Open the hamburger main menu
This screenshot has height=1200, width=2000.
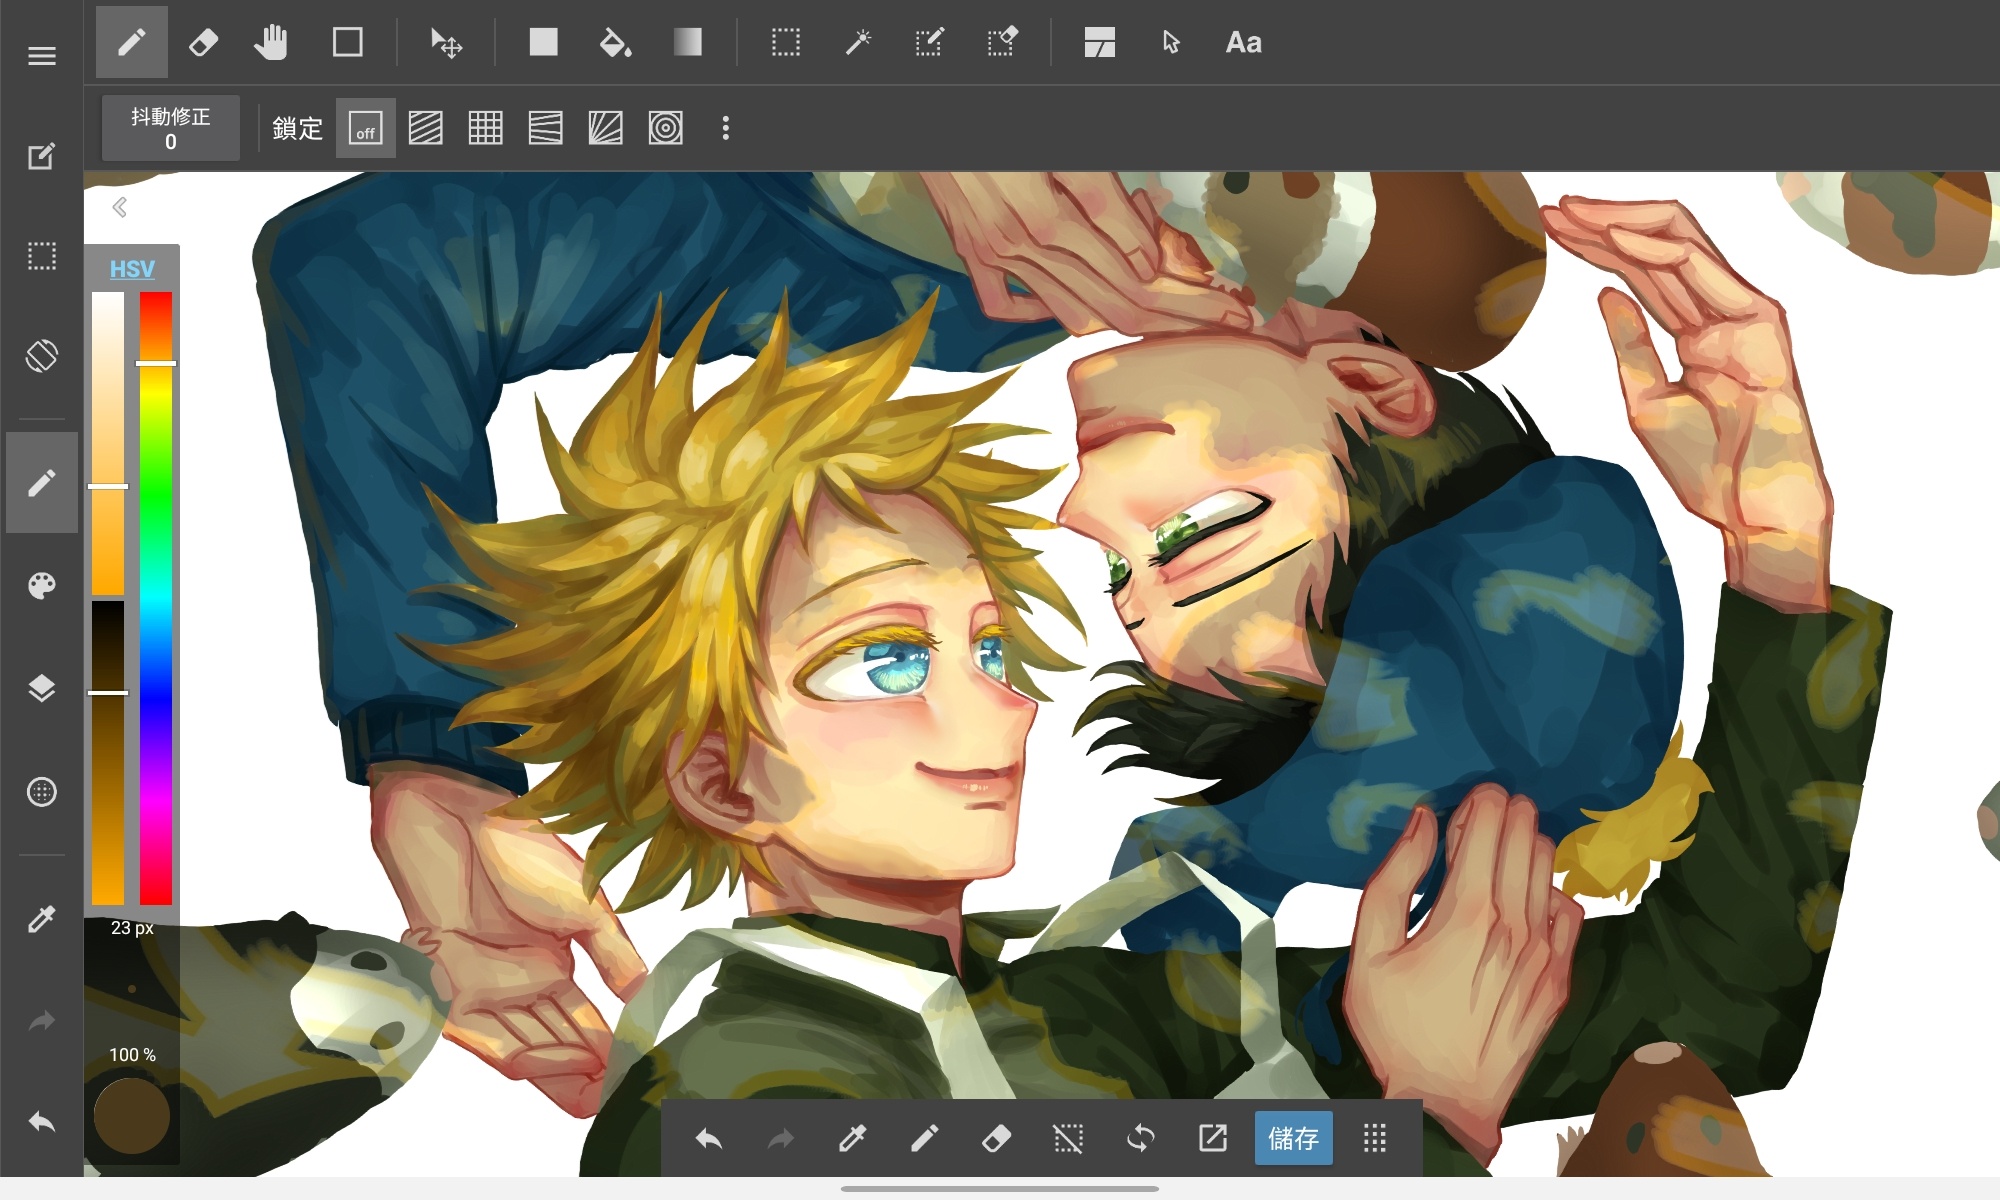pyautogui.click(x=41, y=56)
